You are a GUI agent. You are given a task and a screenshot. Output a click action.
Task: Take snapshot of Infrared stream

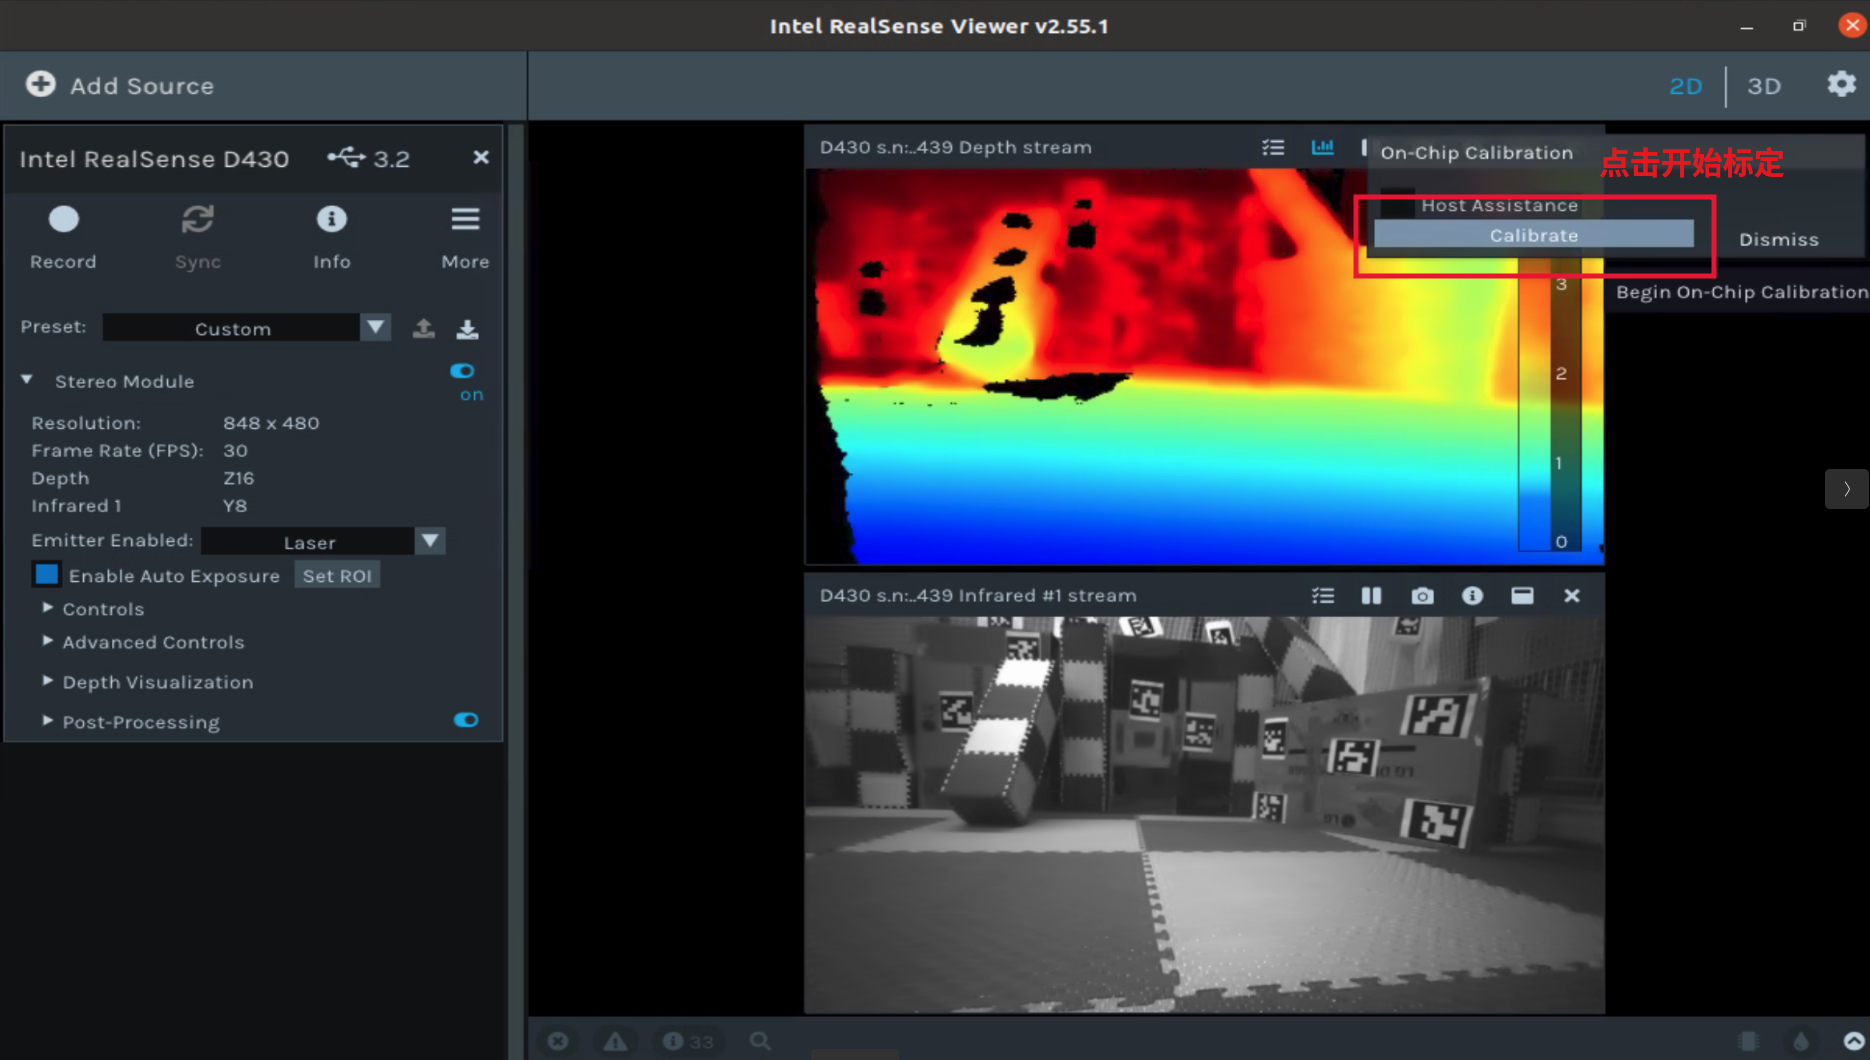1422,596
